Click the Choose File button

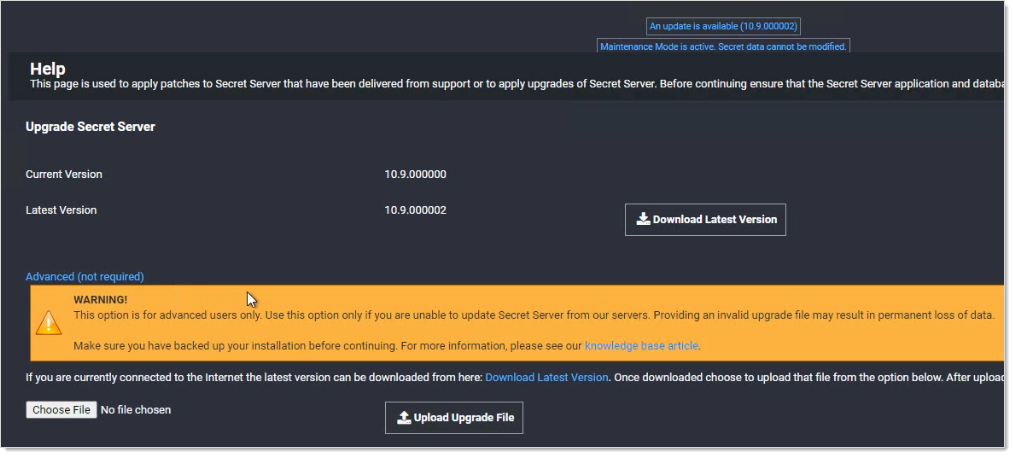coord(61,410)
